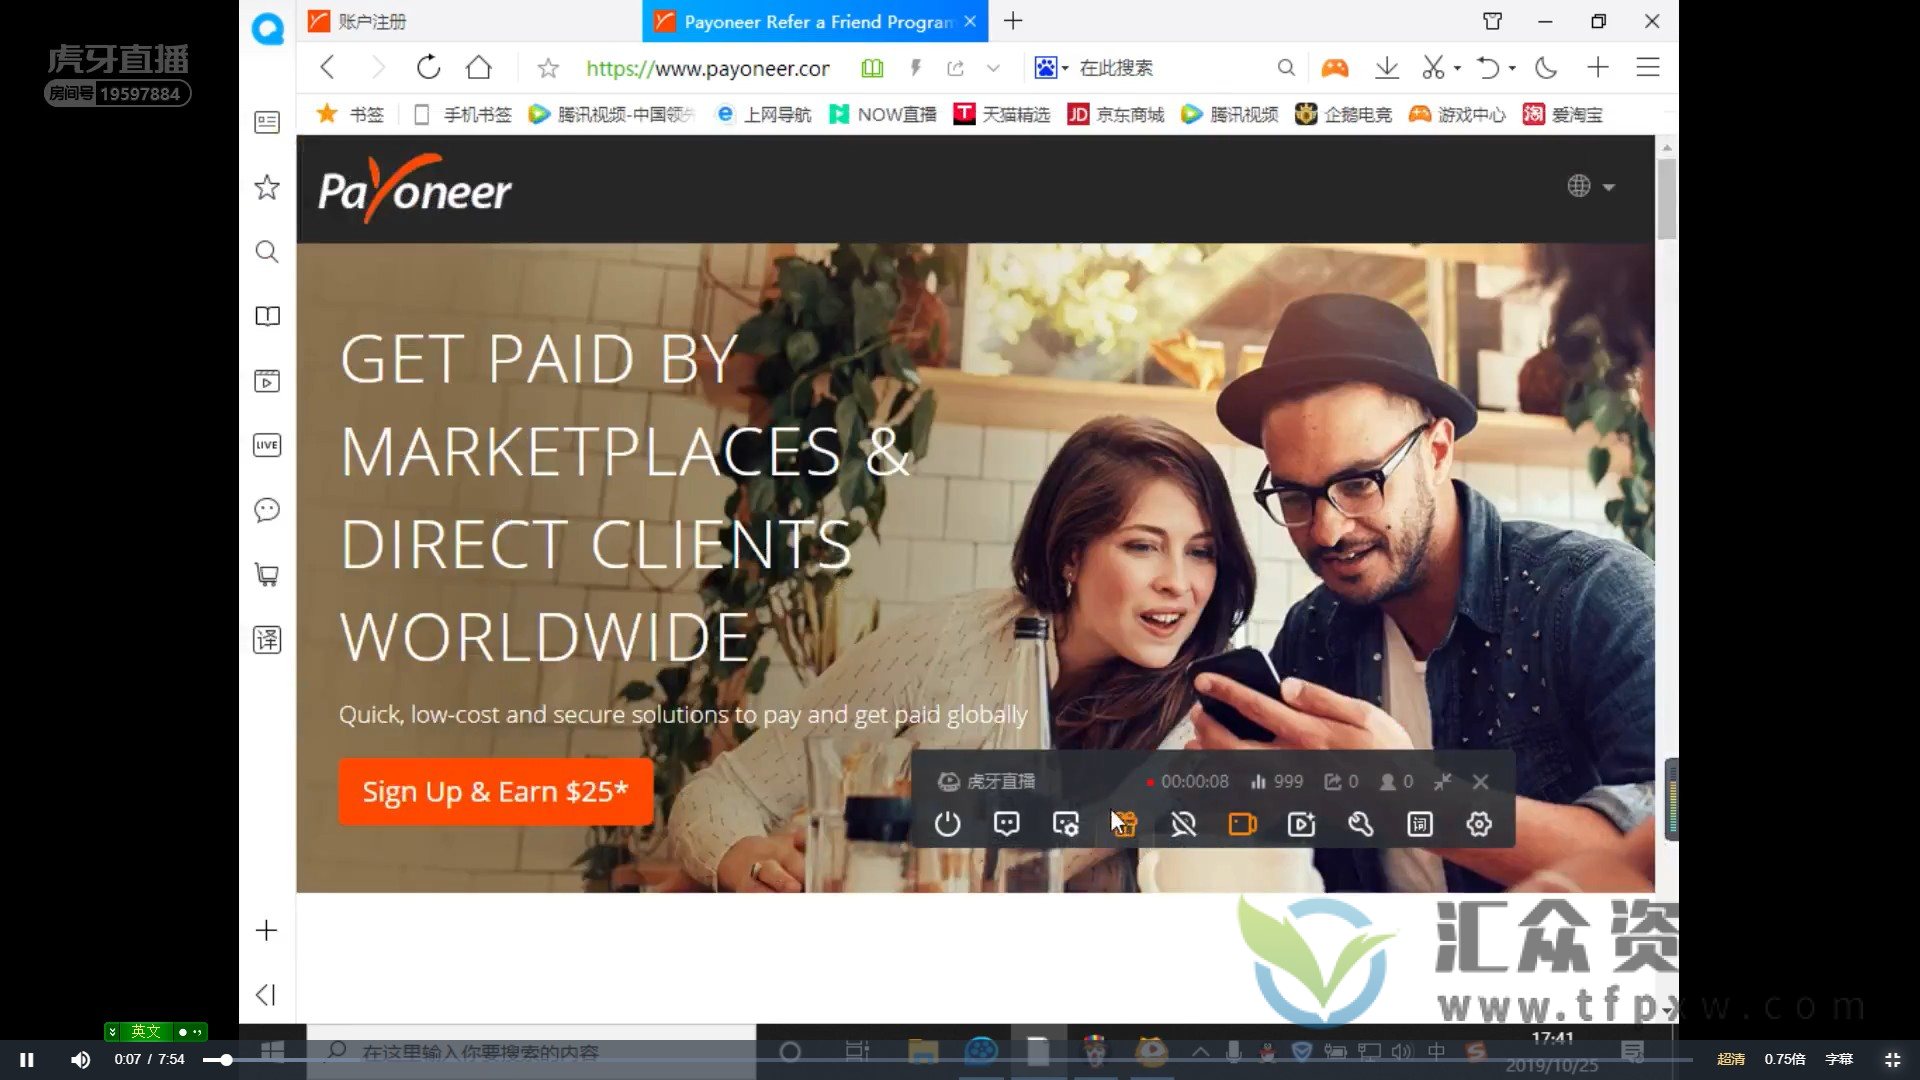Expand the share dropdown in address bar
1920x1080 pixels.
(x=992, y=67)
